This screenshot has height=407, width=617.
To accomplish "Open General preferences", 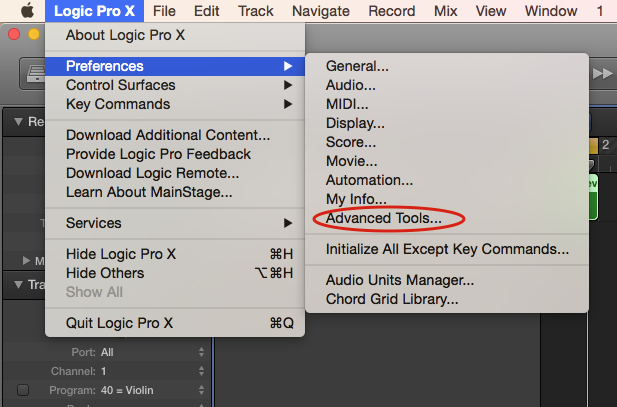I will pos(447,66).
